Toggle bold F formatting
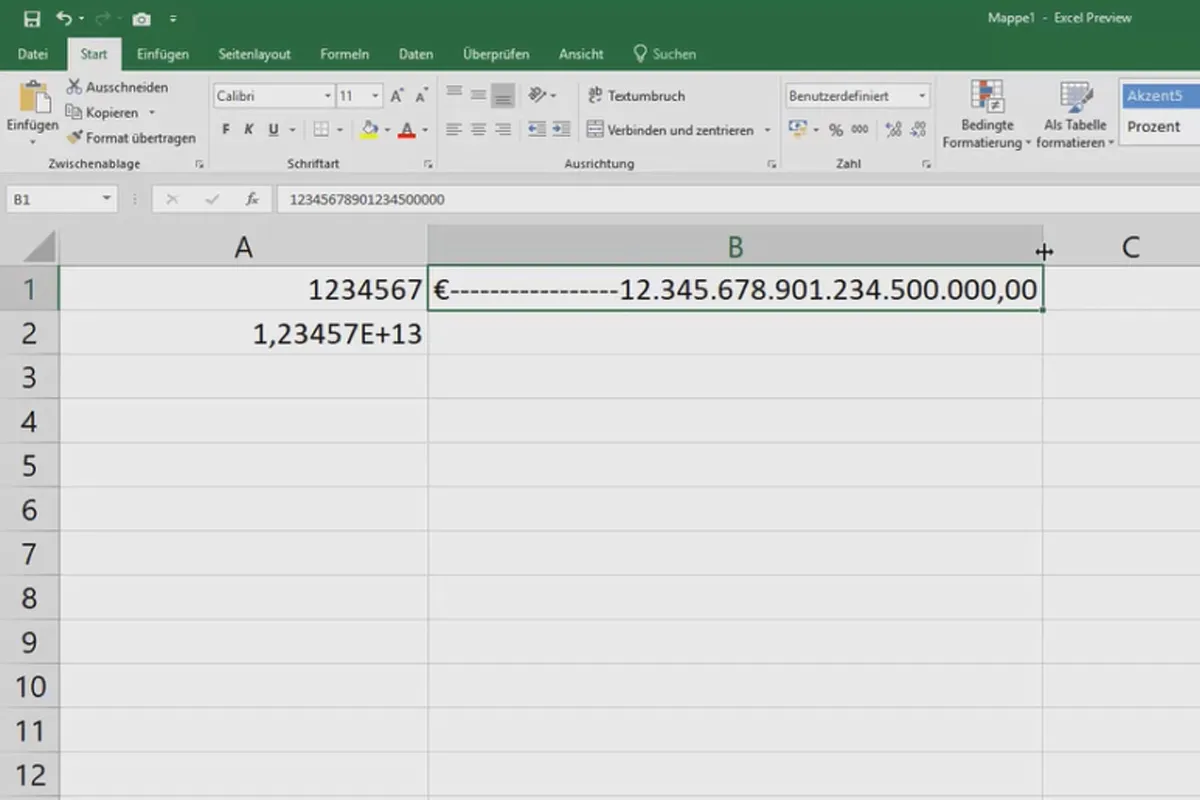This screenshot has width=1200, height=800. (x=226, y=130)
